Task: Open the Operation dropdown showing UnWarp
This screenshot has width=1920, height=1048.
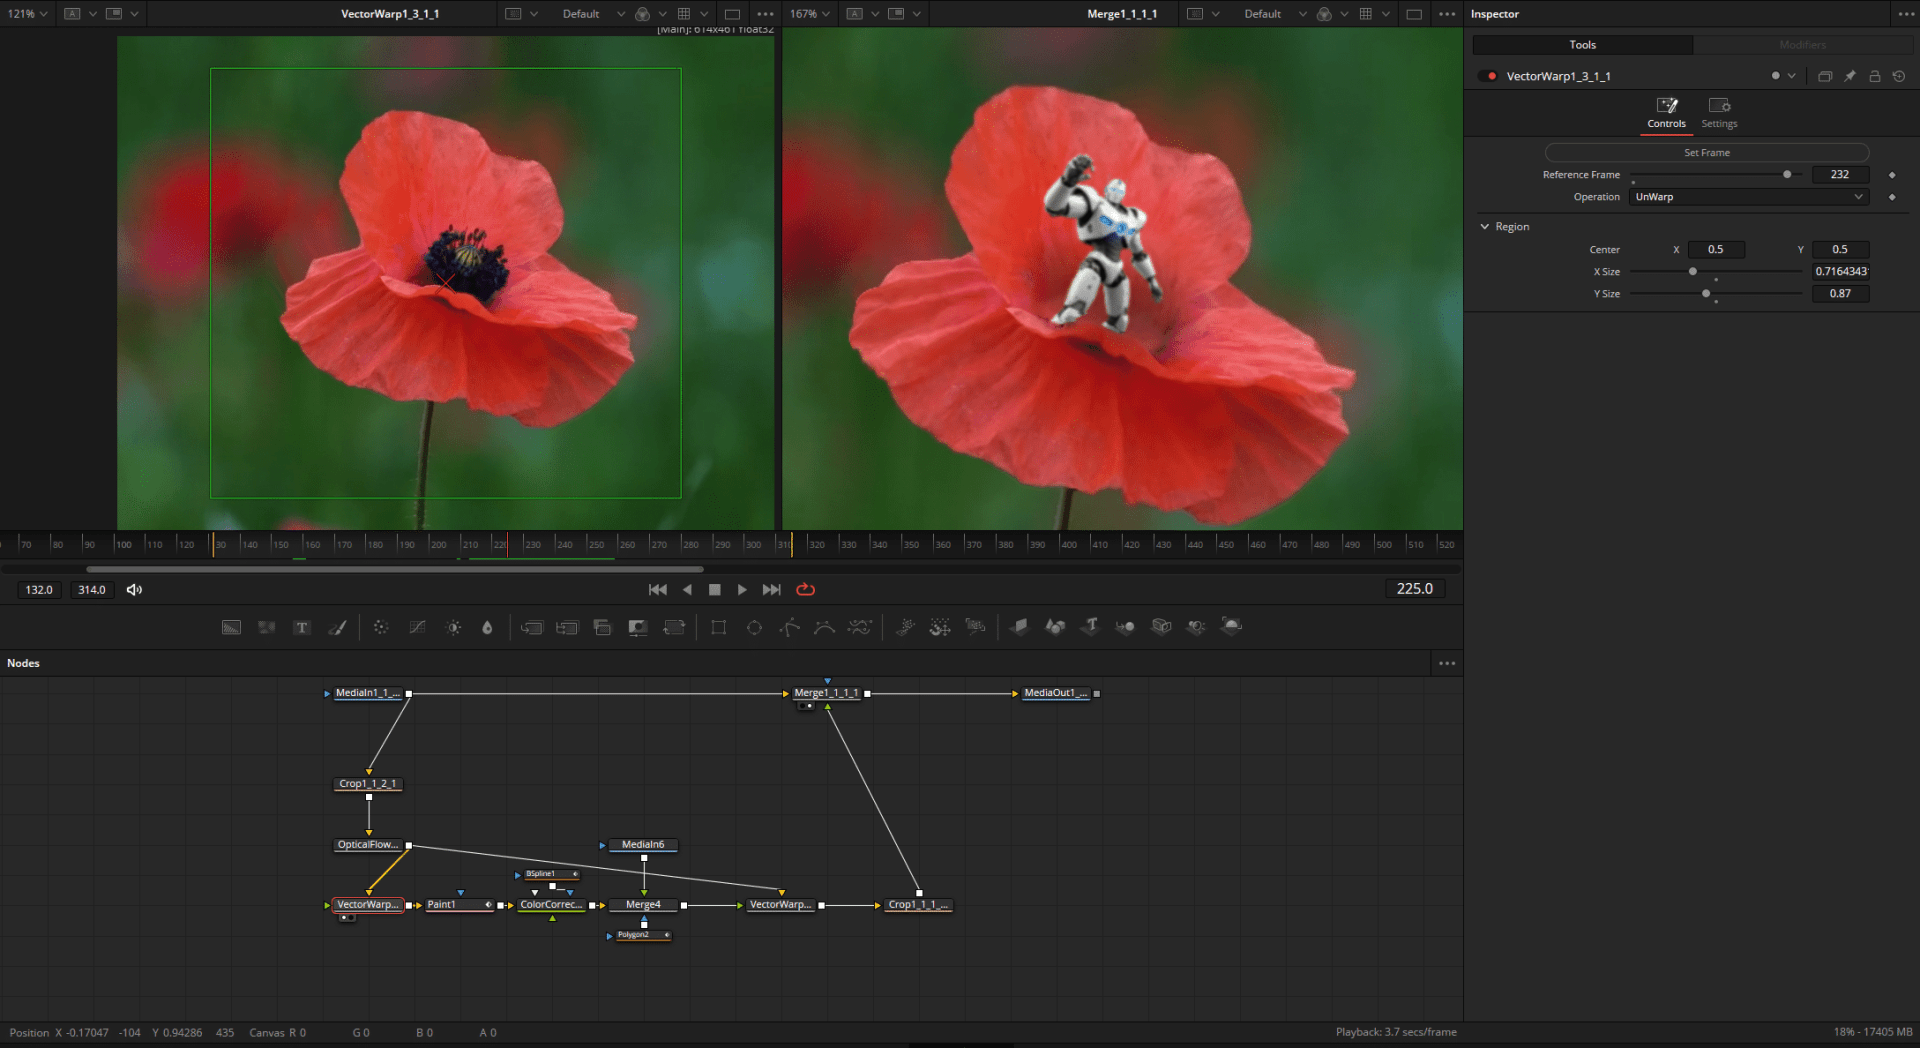Action: (x=1747, y=196)
